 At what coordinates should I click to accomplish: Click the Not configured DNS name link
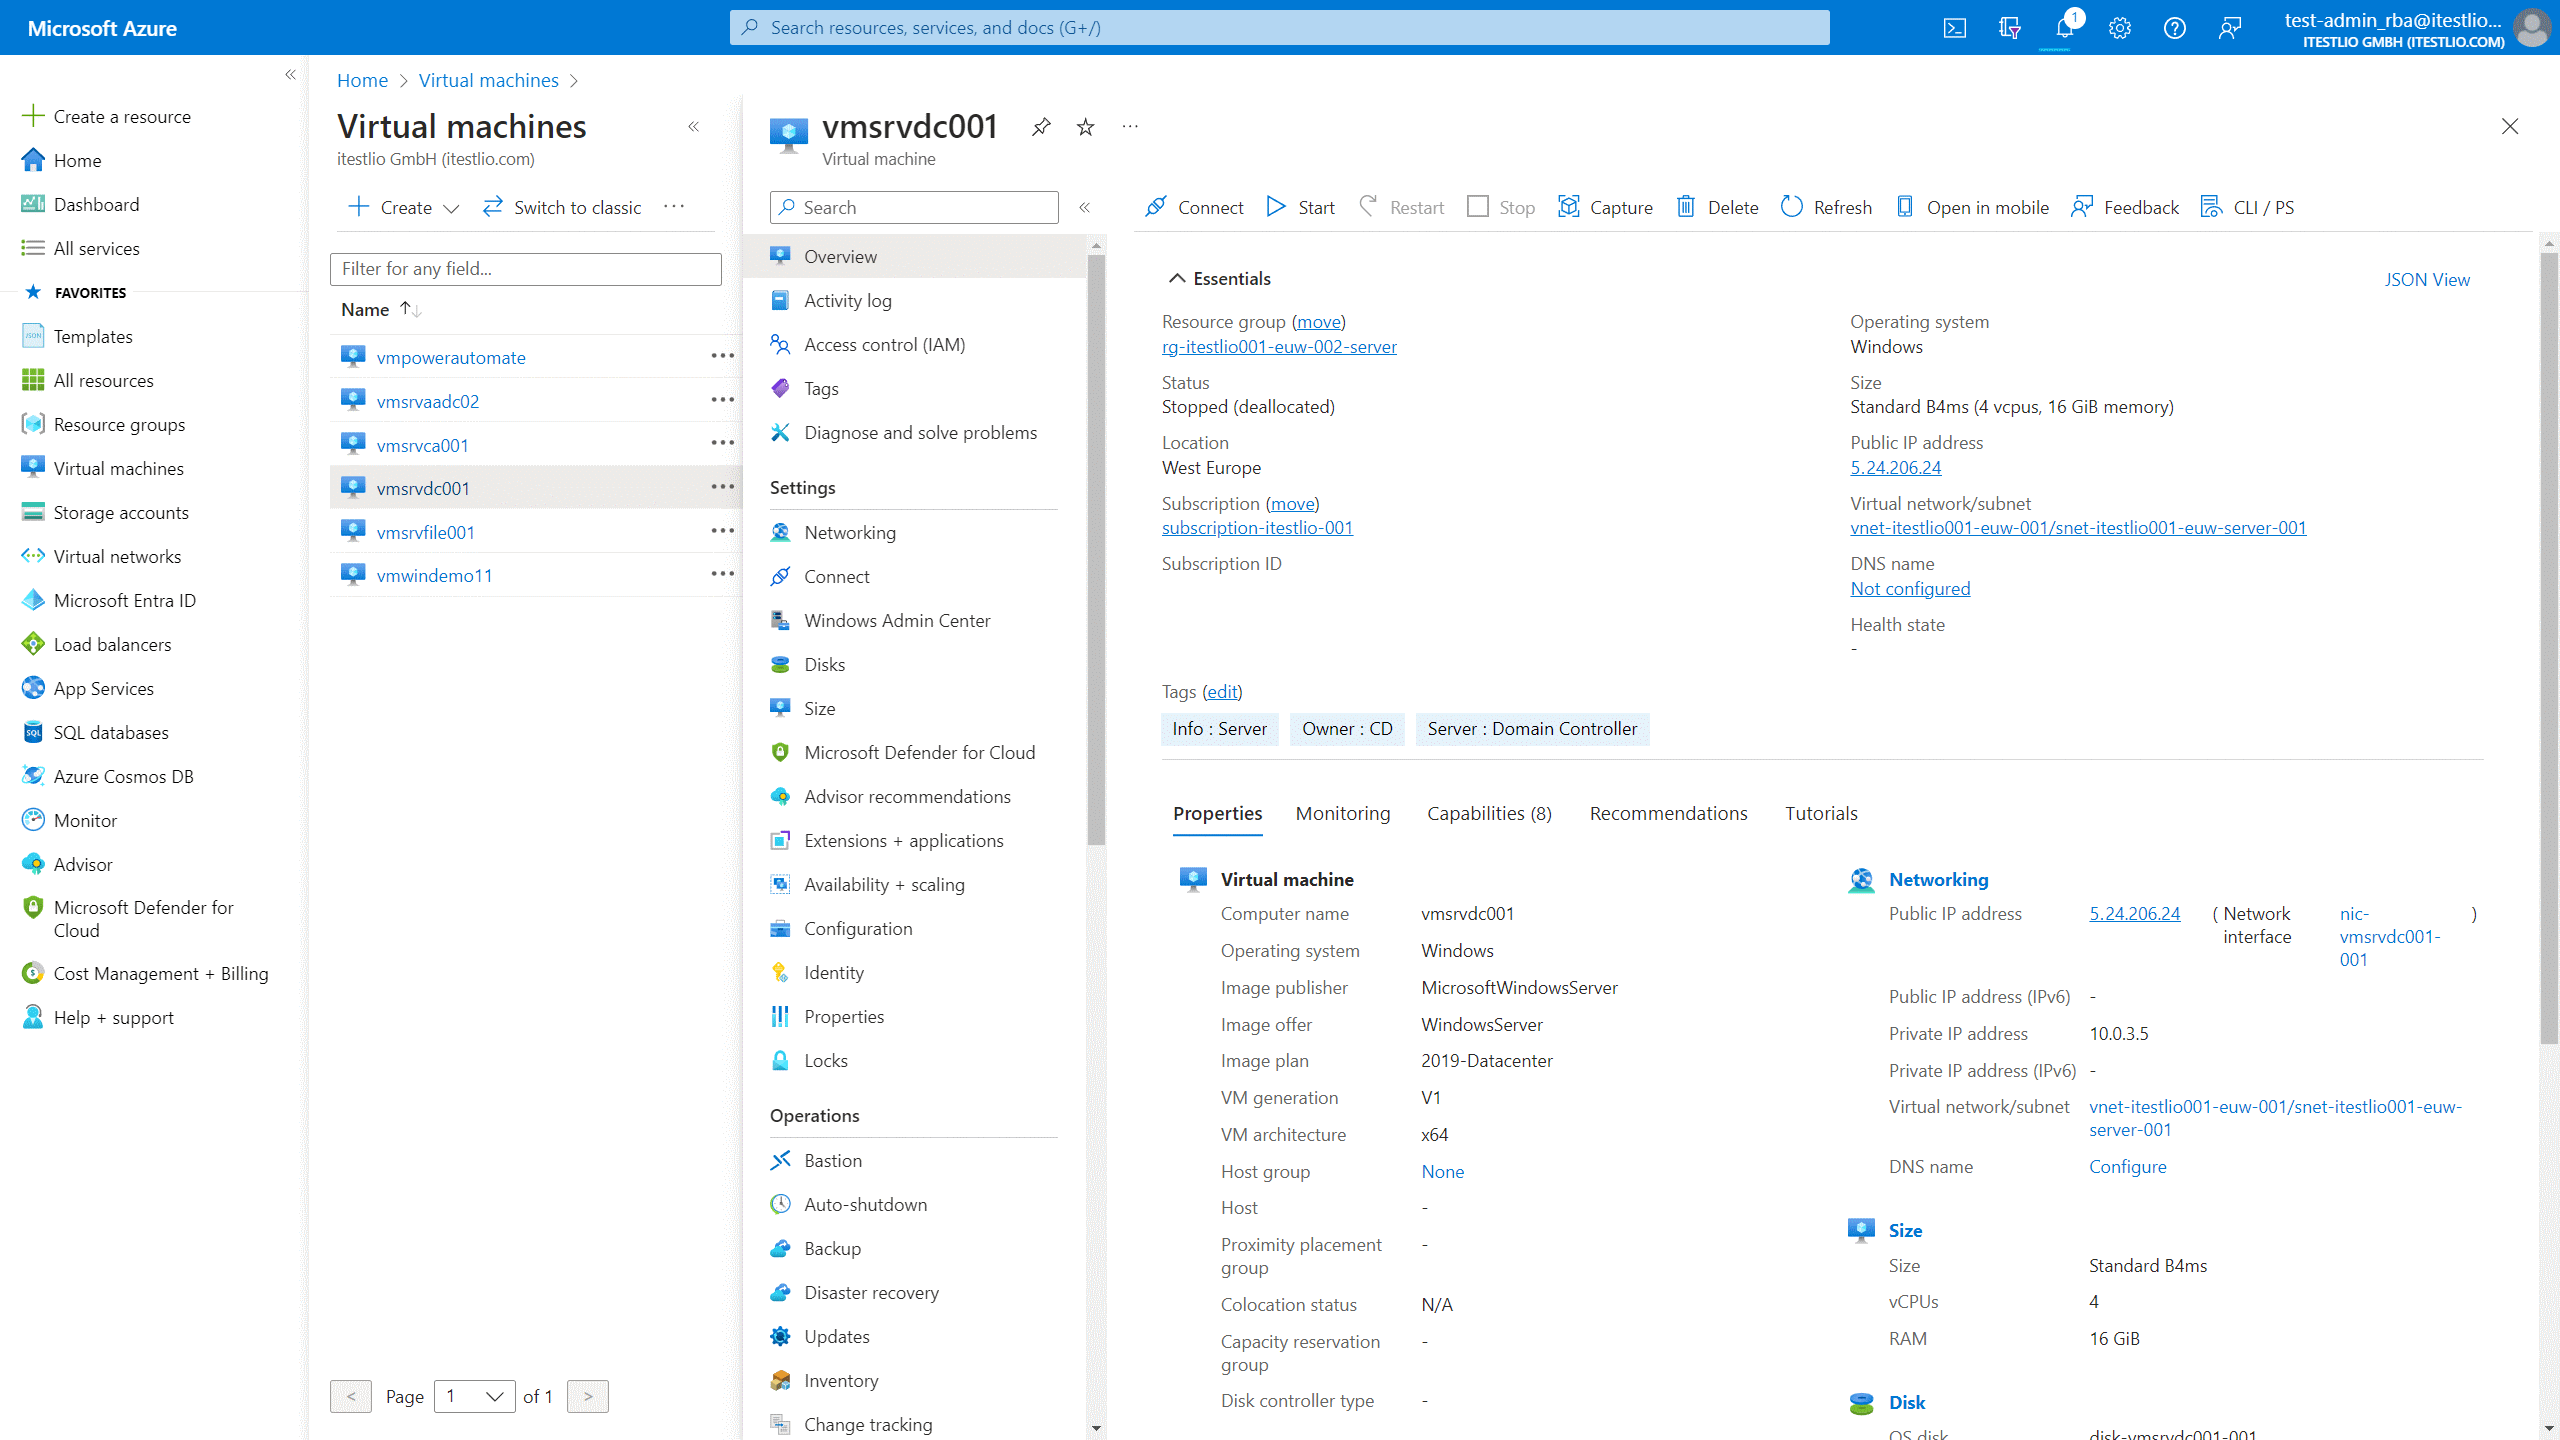pyautogui.click(x=1910, y=588)
